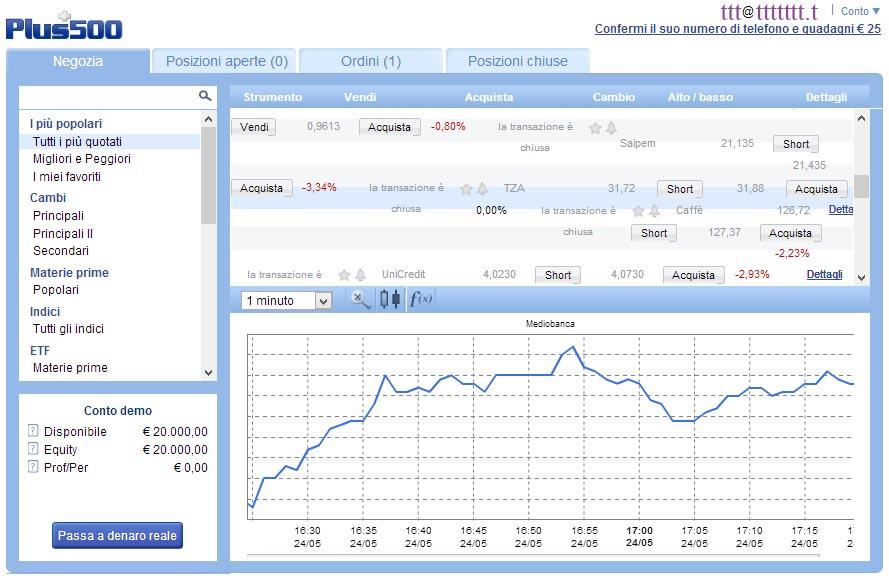
Task: Star the Caffè instrument
Action: pos(638,212)
